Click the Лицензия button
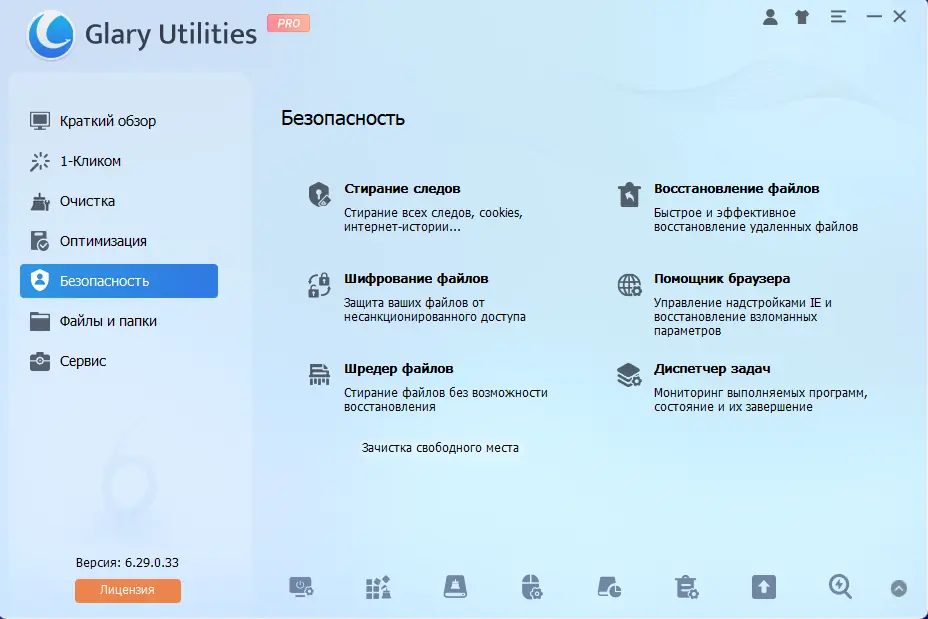928x619 pixels. pos(128,590)
